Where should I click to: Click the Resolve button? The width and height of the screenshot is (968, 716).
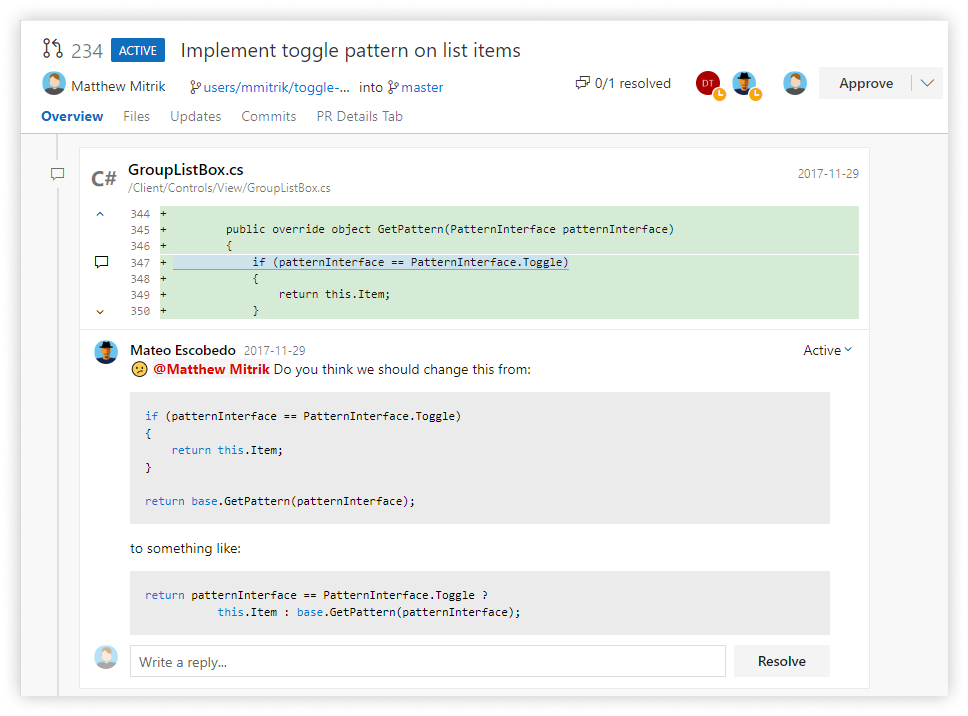(x=781, y=661)
